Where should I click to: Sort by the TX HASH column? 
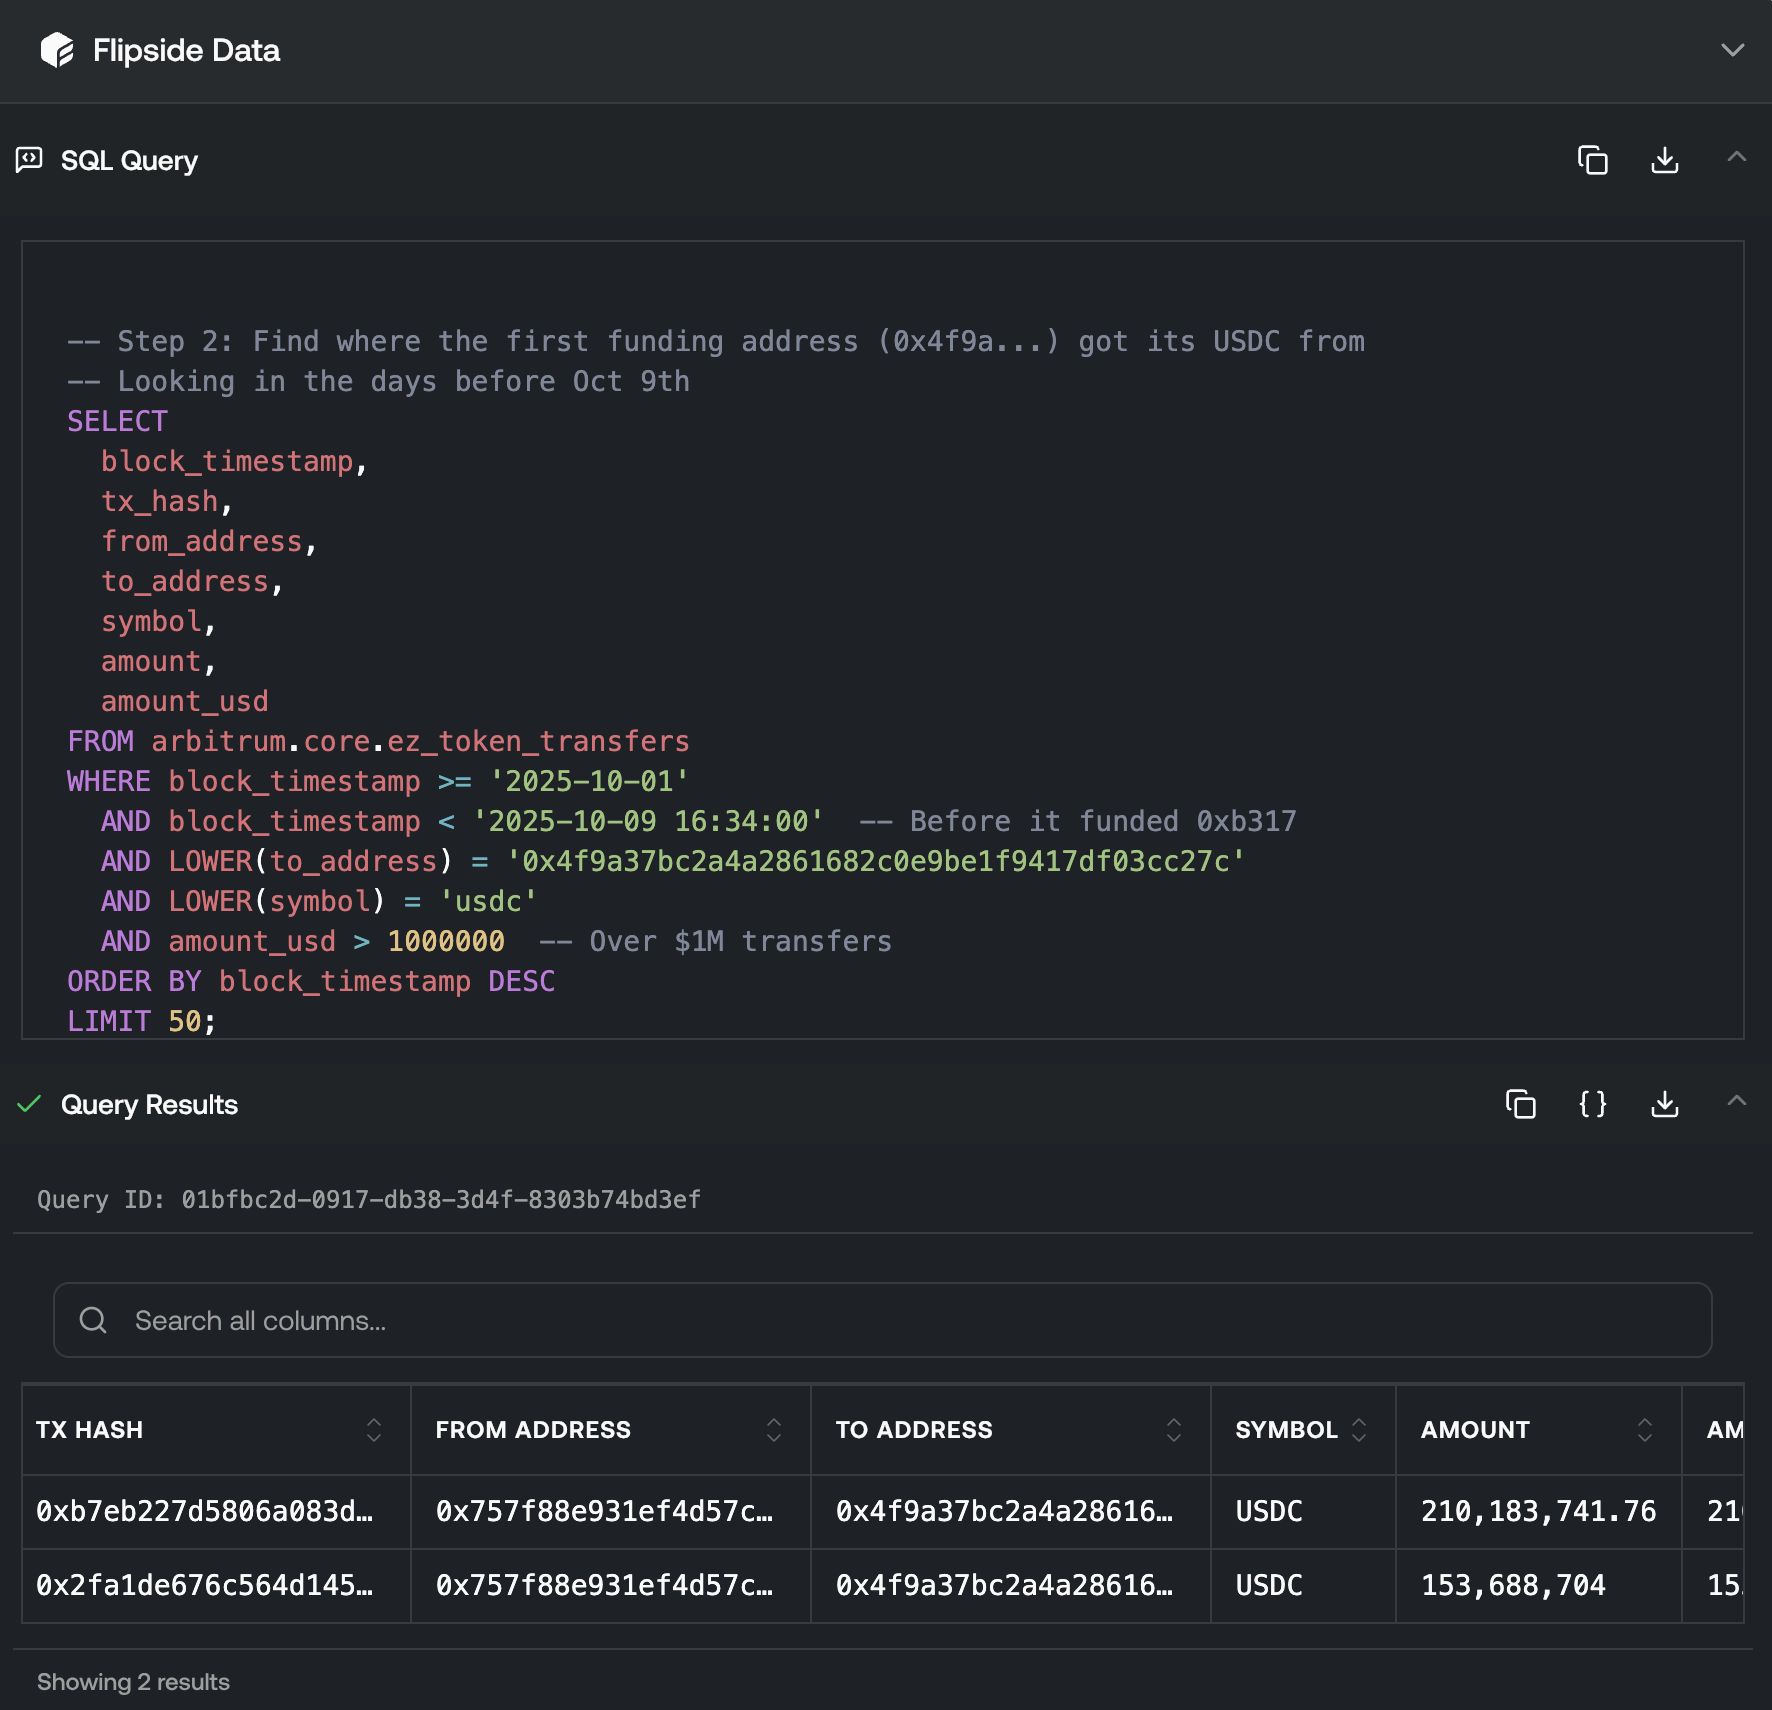coord(373,1430)
